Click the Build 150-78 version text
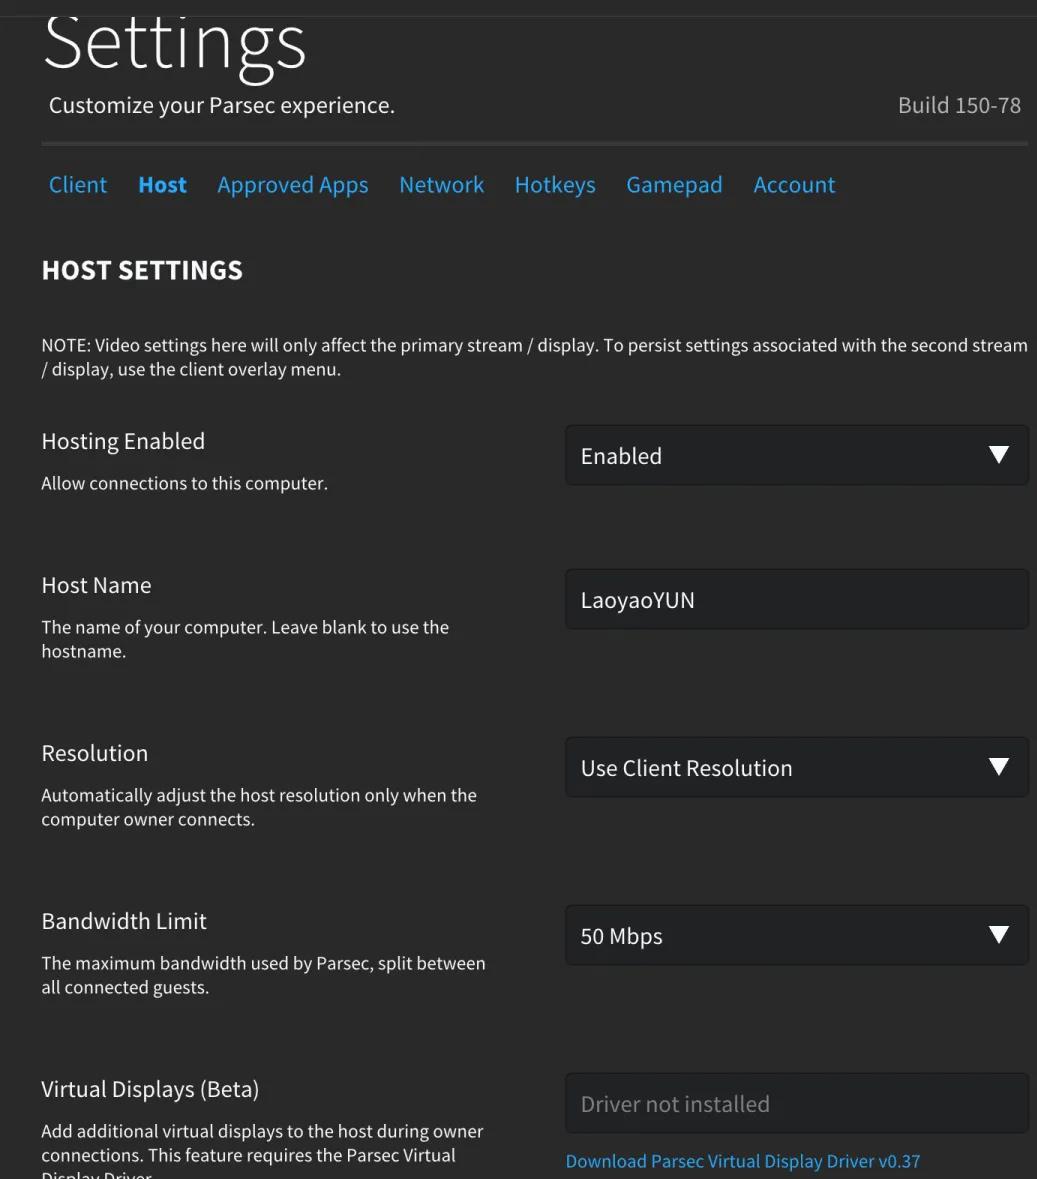Screen dimensions: 1037x1179 [960, 105]
